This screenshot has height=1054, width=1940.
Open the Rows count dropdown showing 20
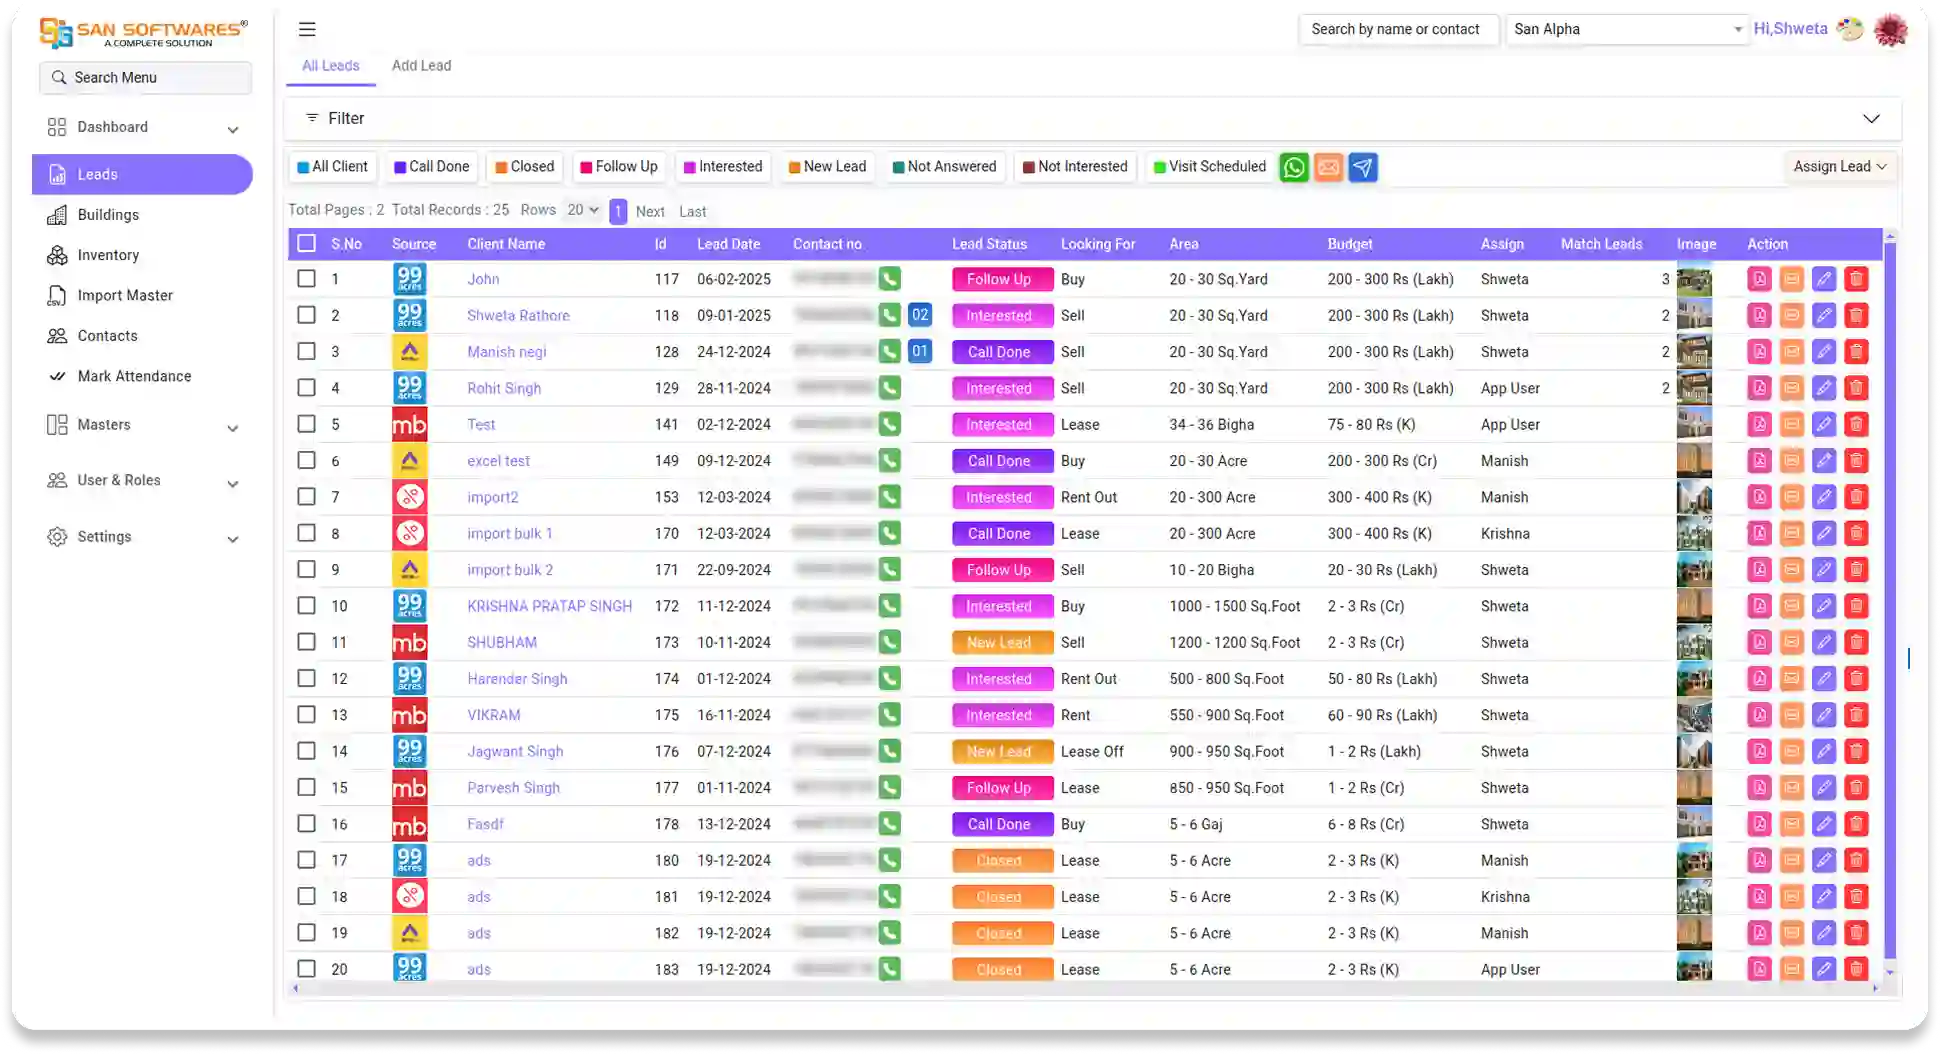(582, 210)
